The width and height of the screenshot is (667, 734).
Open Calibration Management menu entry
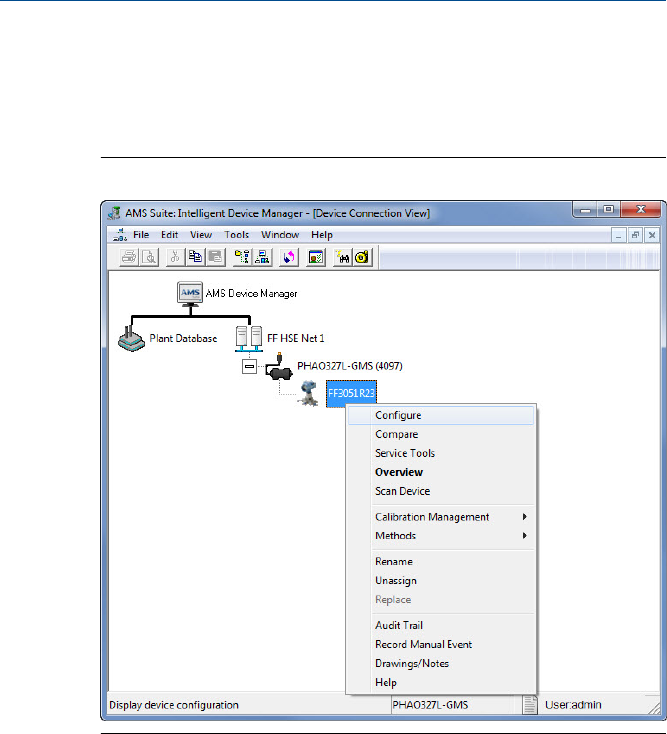(x=440, y=517)
